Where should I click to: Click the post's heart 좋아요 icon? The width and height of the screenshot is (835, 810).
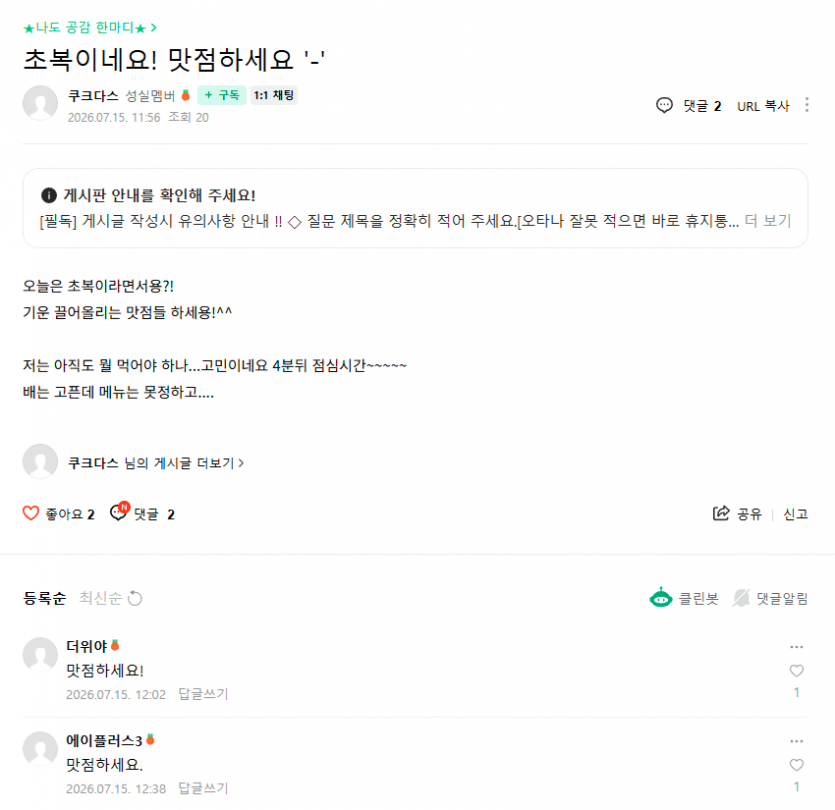pos(31,513)
